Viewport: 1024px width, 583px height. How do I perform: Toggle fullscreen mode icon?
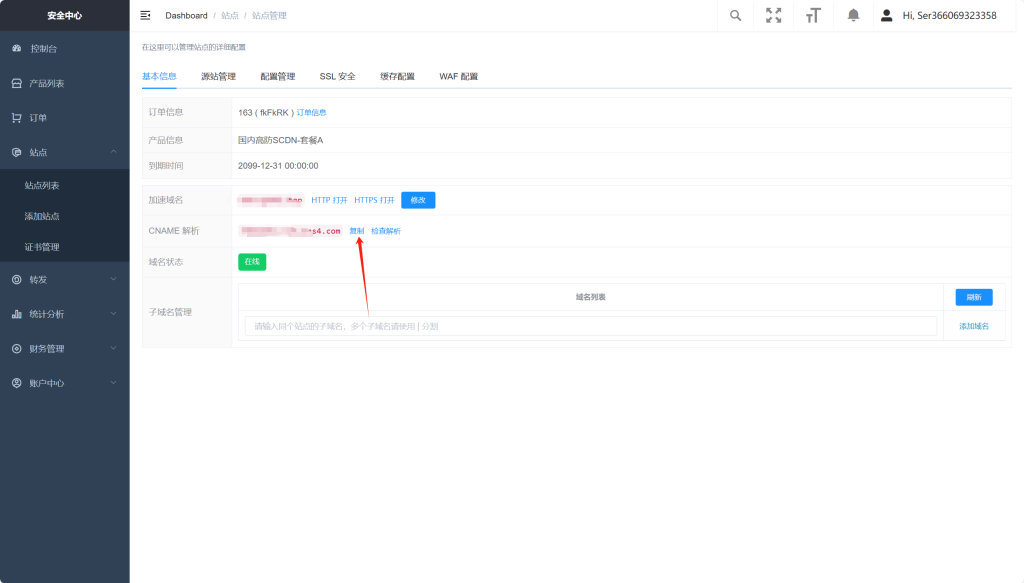pyautogui.click(x=773, y=15)
